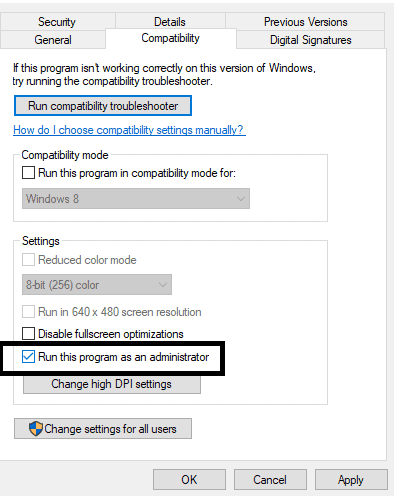This screenshot has width=394, height=496.
Task: Check Run this program in compatibility mode
Action: (28, 173)
